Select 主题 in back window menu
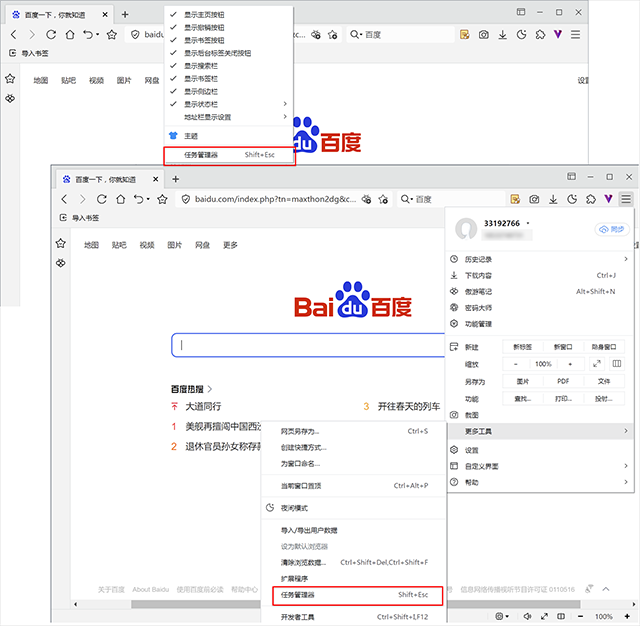 coord(229,136)
